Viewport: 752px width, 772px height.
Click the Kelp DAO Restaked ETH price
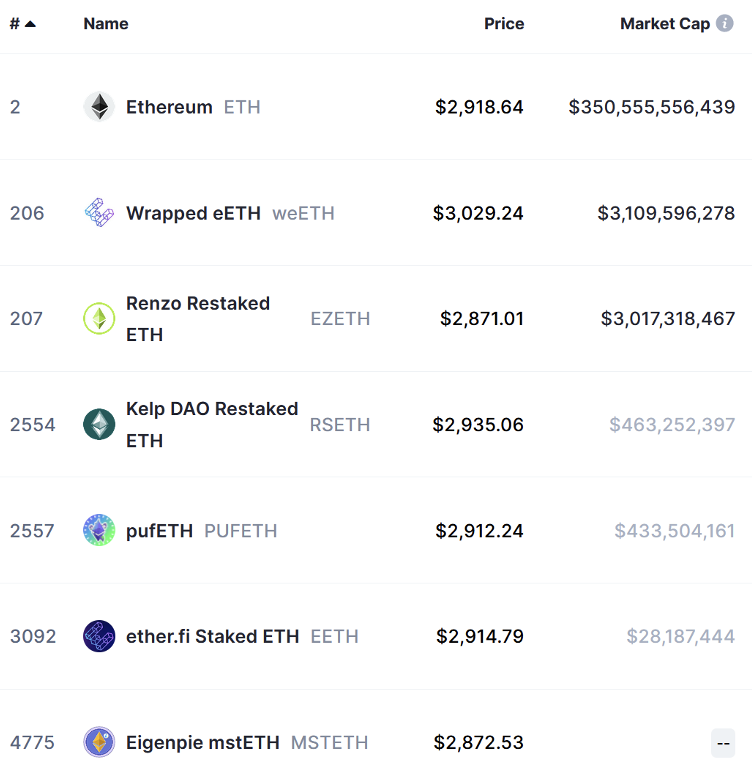[478, 425]
